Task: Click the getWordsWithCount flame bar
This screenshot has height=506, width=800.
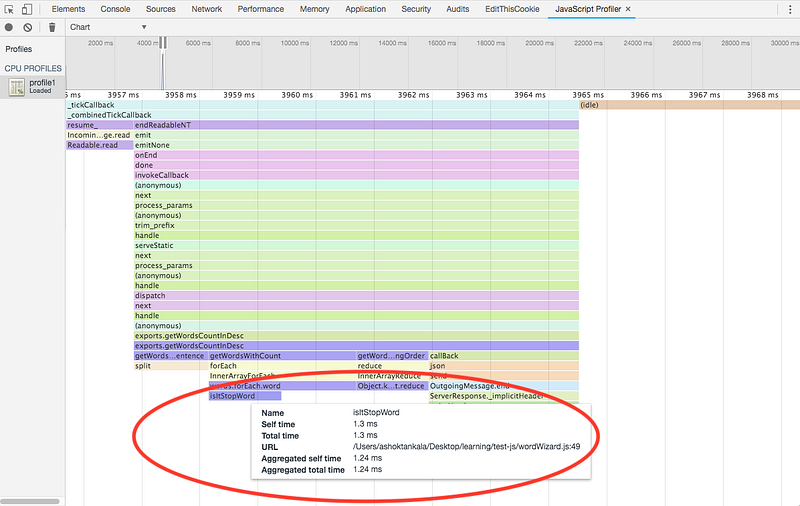Action: pyautogui.click(x=281, y=356)
